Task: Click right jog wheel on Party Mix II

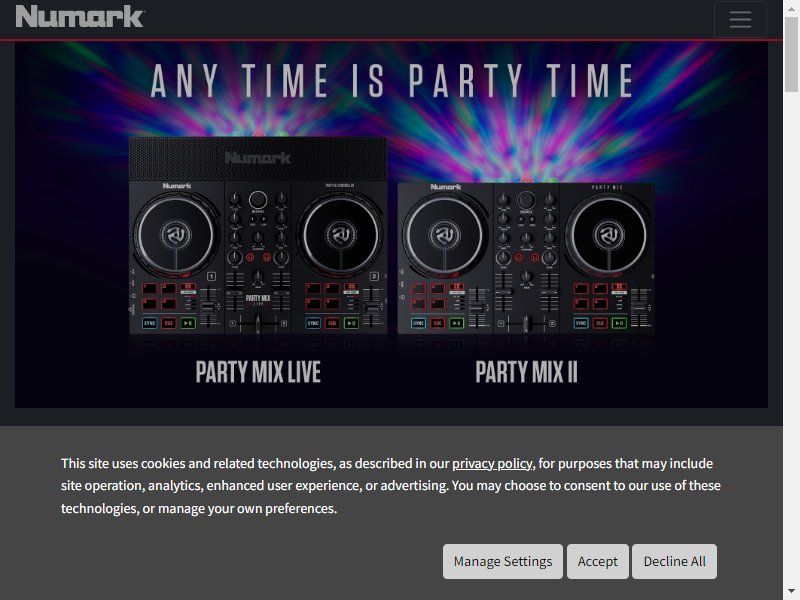Action: (x=608, y=236)
